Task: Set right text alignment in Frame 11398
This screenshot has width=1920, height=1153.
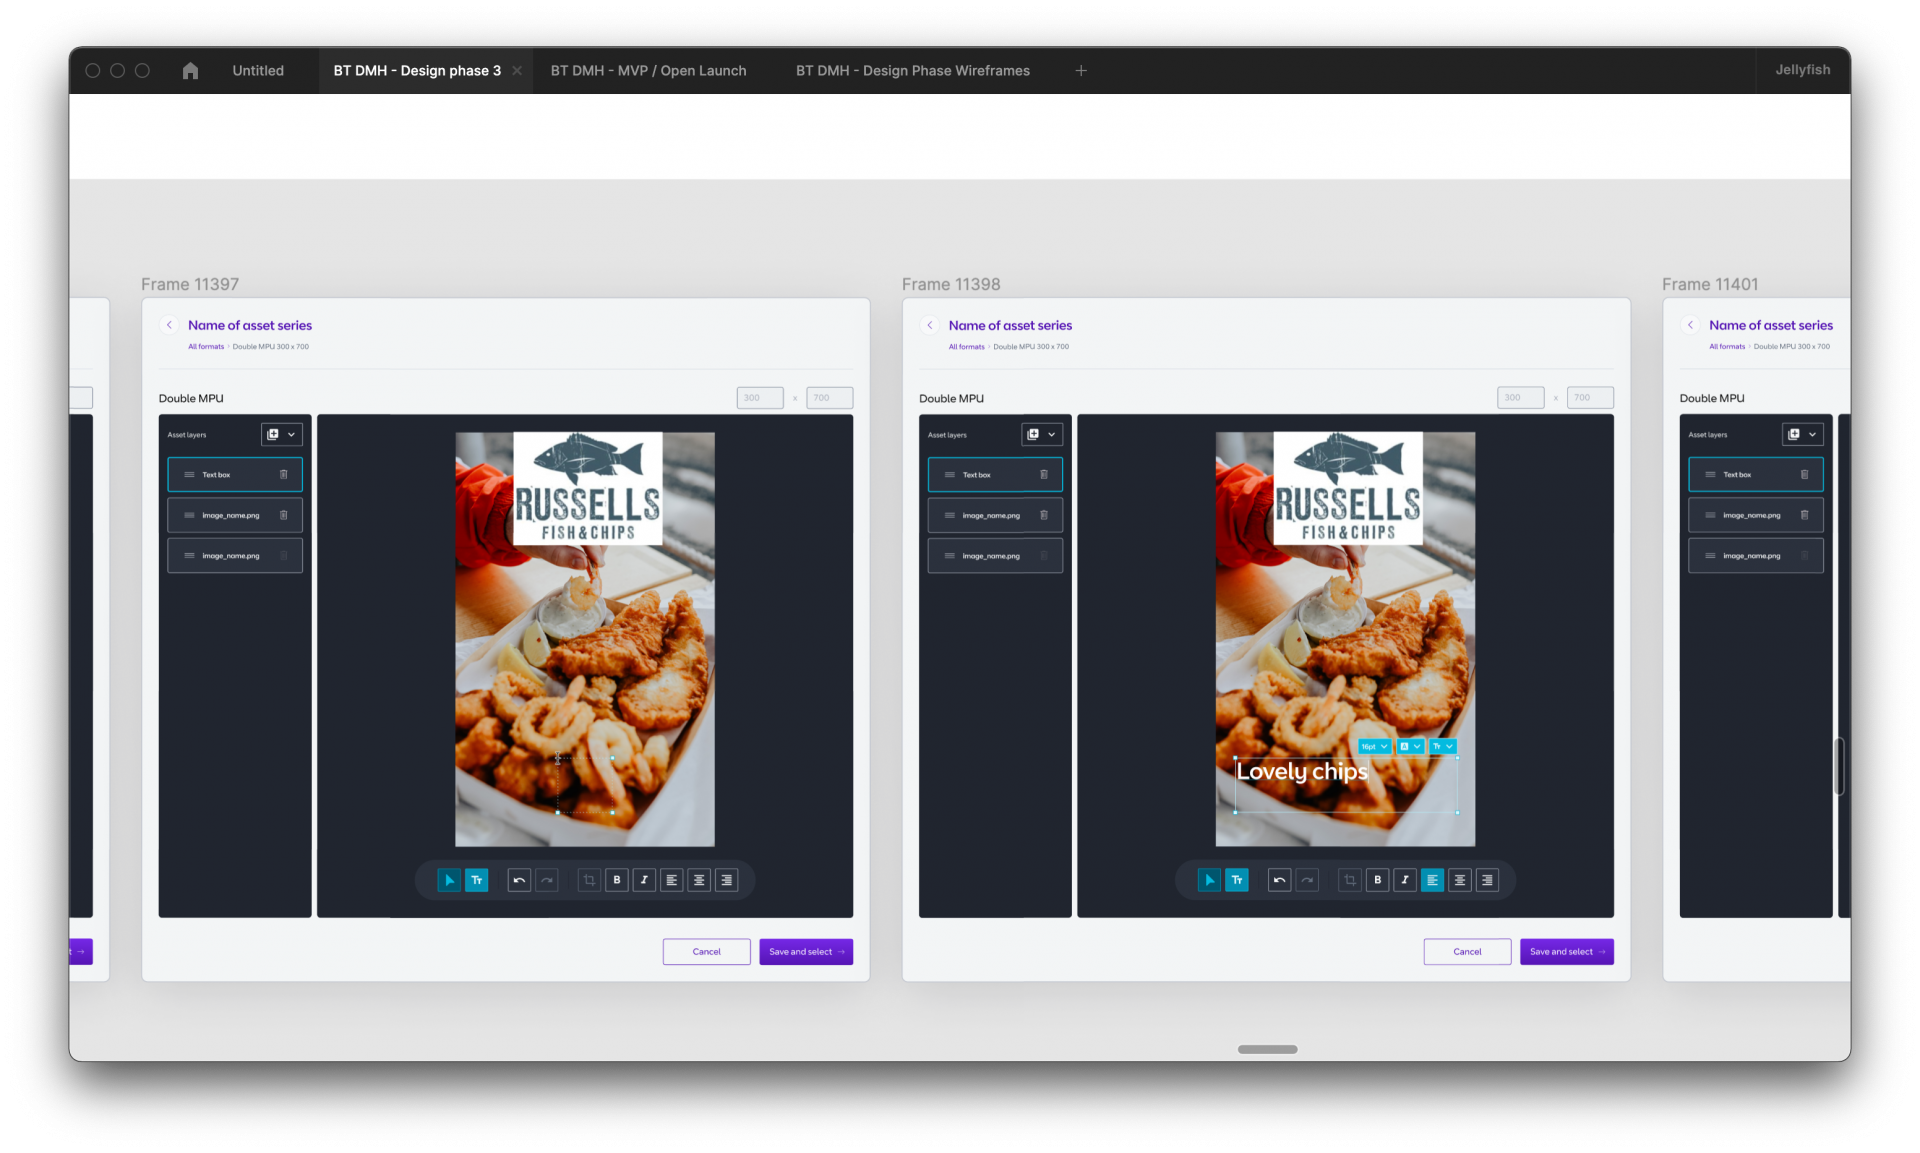Action: (x=1487, y=880)
